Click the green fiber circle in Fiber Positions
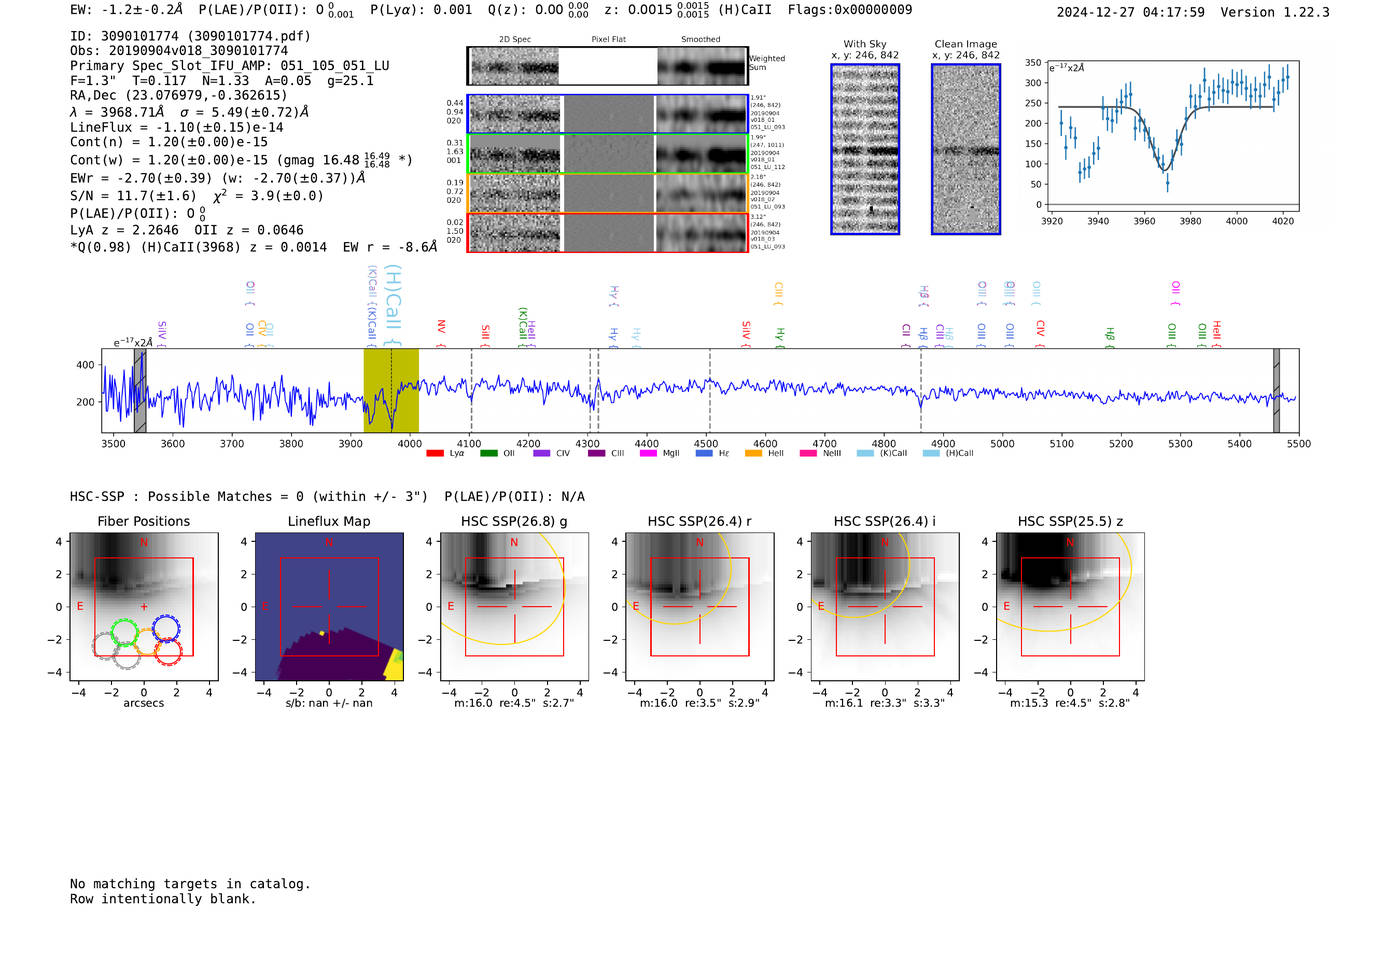This screenshot has width=1400, height=953. pyautogui.click(x=124, y=632)
